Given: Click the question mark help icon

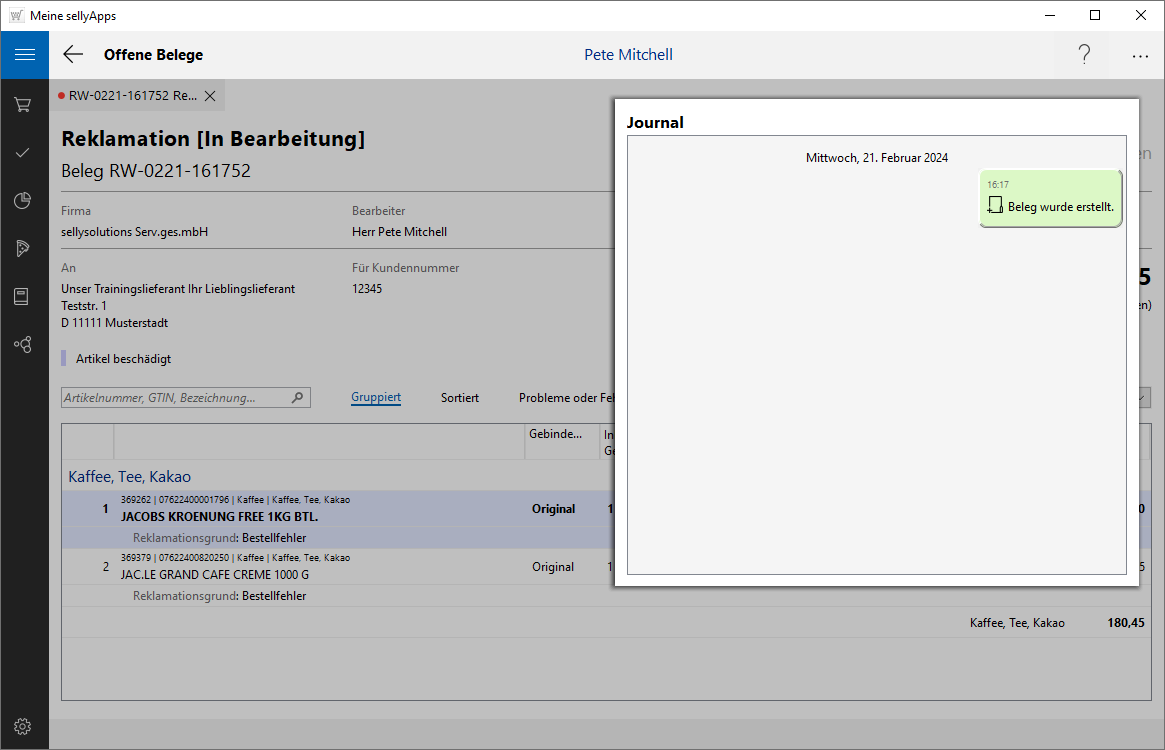Looking at the screenshot, I should pyautogui.click(x=1084, y=55).
